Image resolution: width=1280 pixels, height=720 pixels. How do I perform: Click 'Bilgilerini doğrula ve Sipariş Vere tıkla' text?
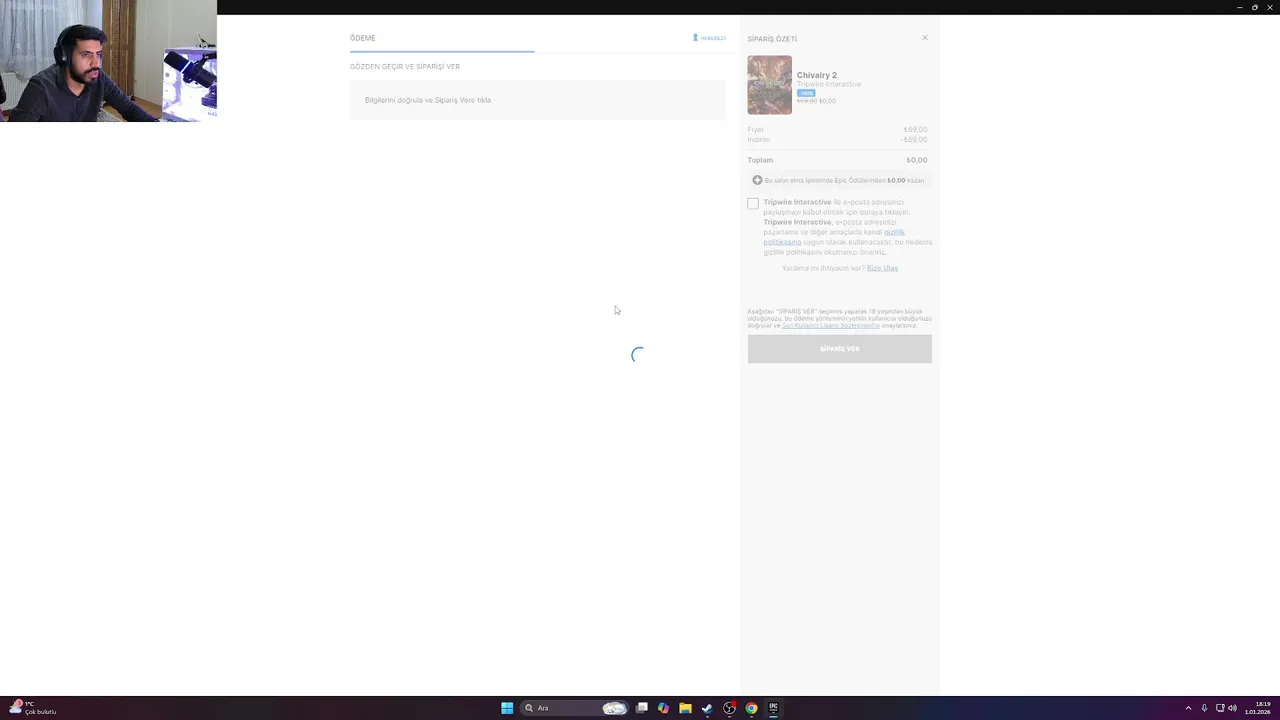tap(428, 100)
